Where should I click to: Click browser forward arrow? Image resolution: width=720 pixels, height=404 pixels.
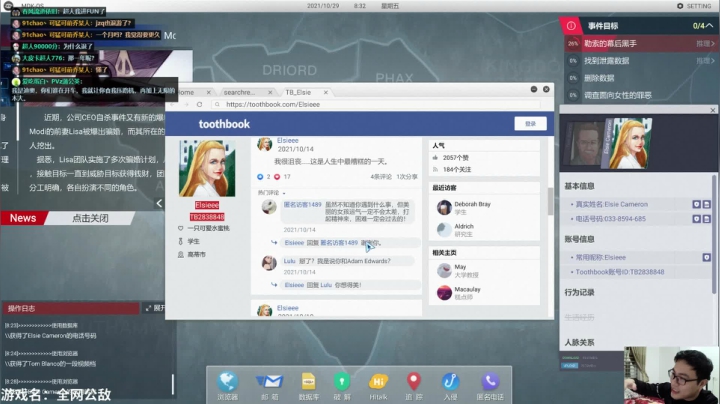point(186,104)
